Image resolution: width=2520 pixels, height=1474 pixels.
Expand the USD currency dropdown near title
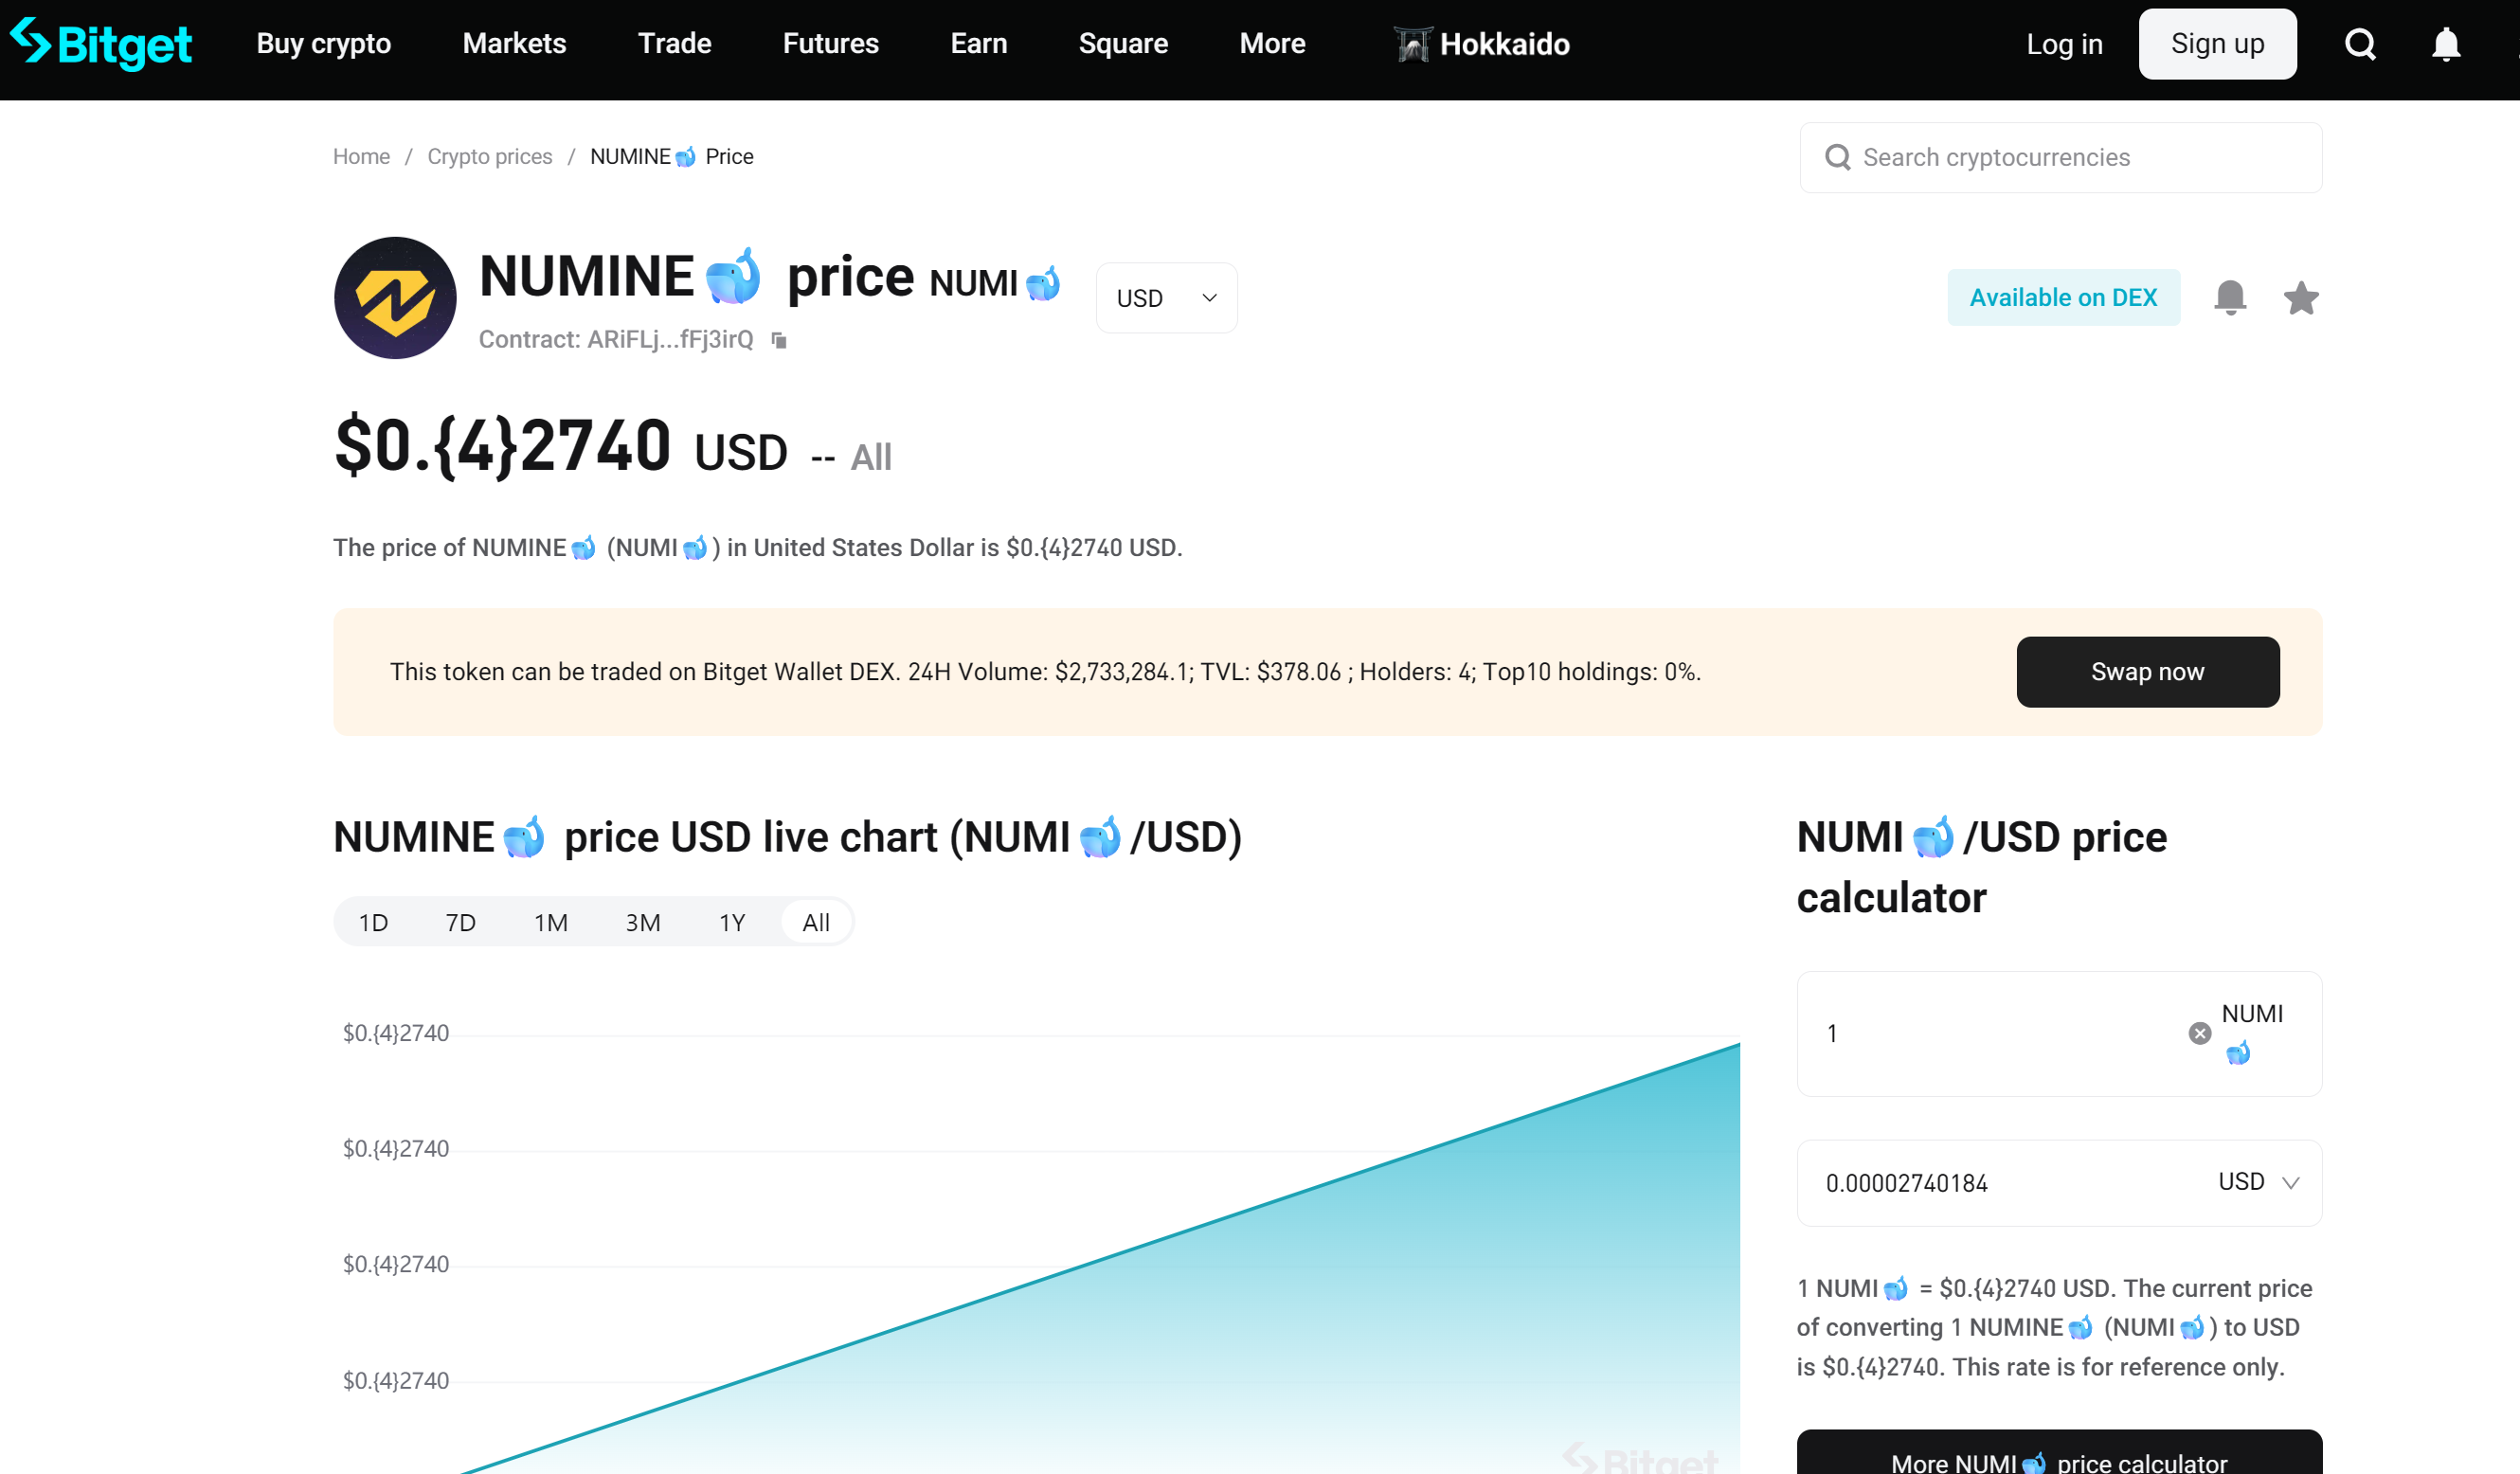1166,298
